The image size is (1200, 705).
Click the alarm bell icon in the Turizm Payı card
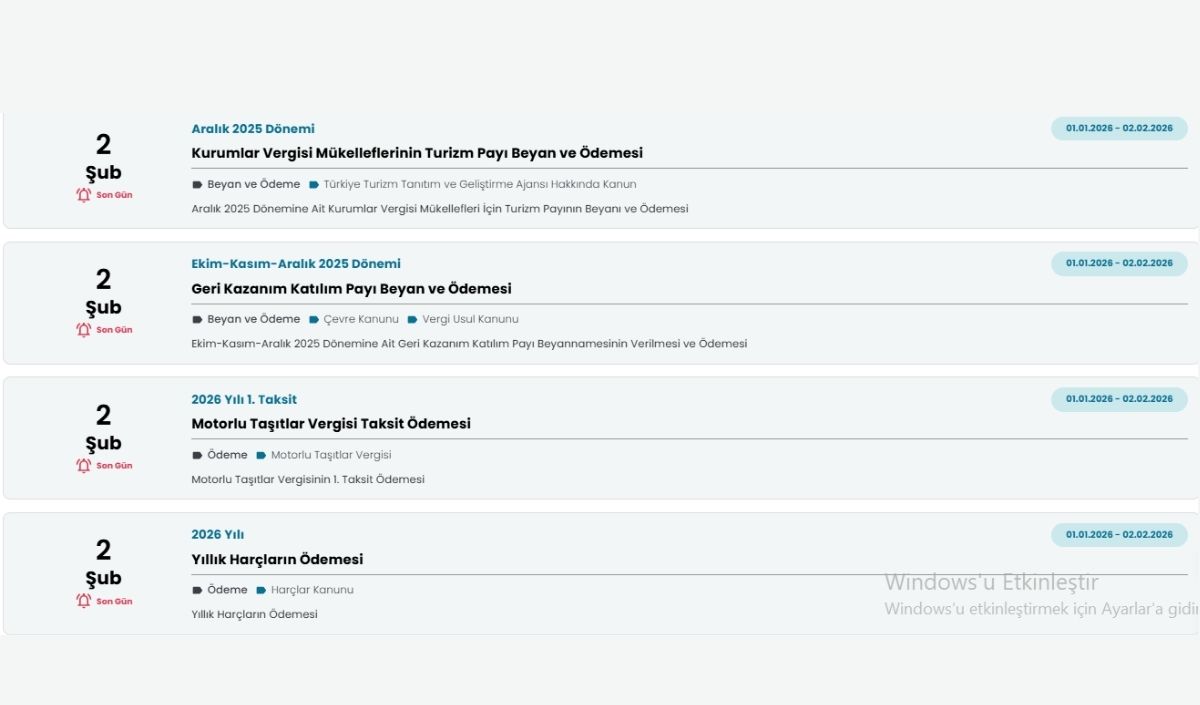tap(83, 195)
